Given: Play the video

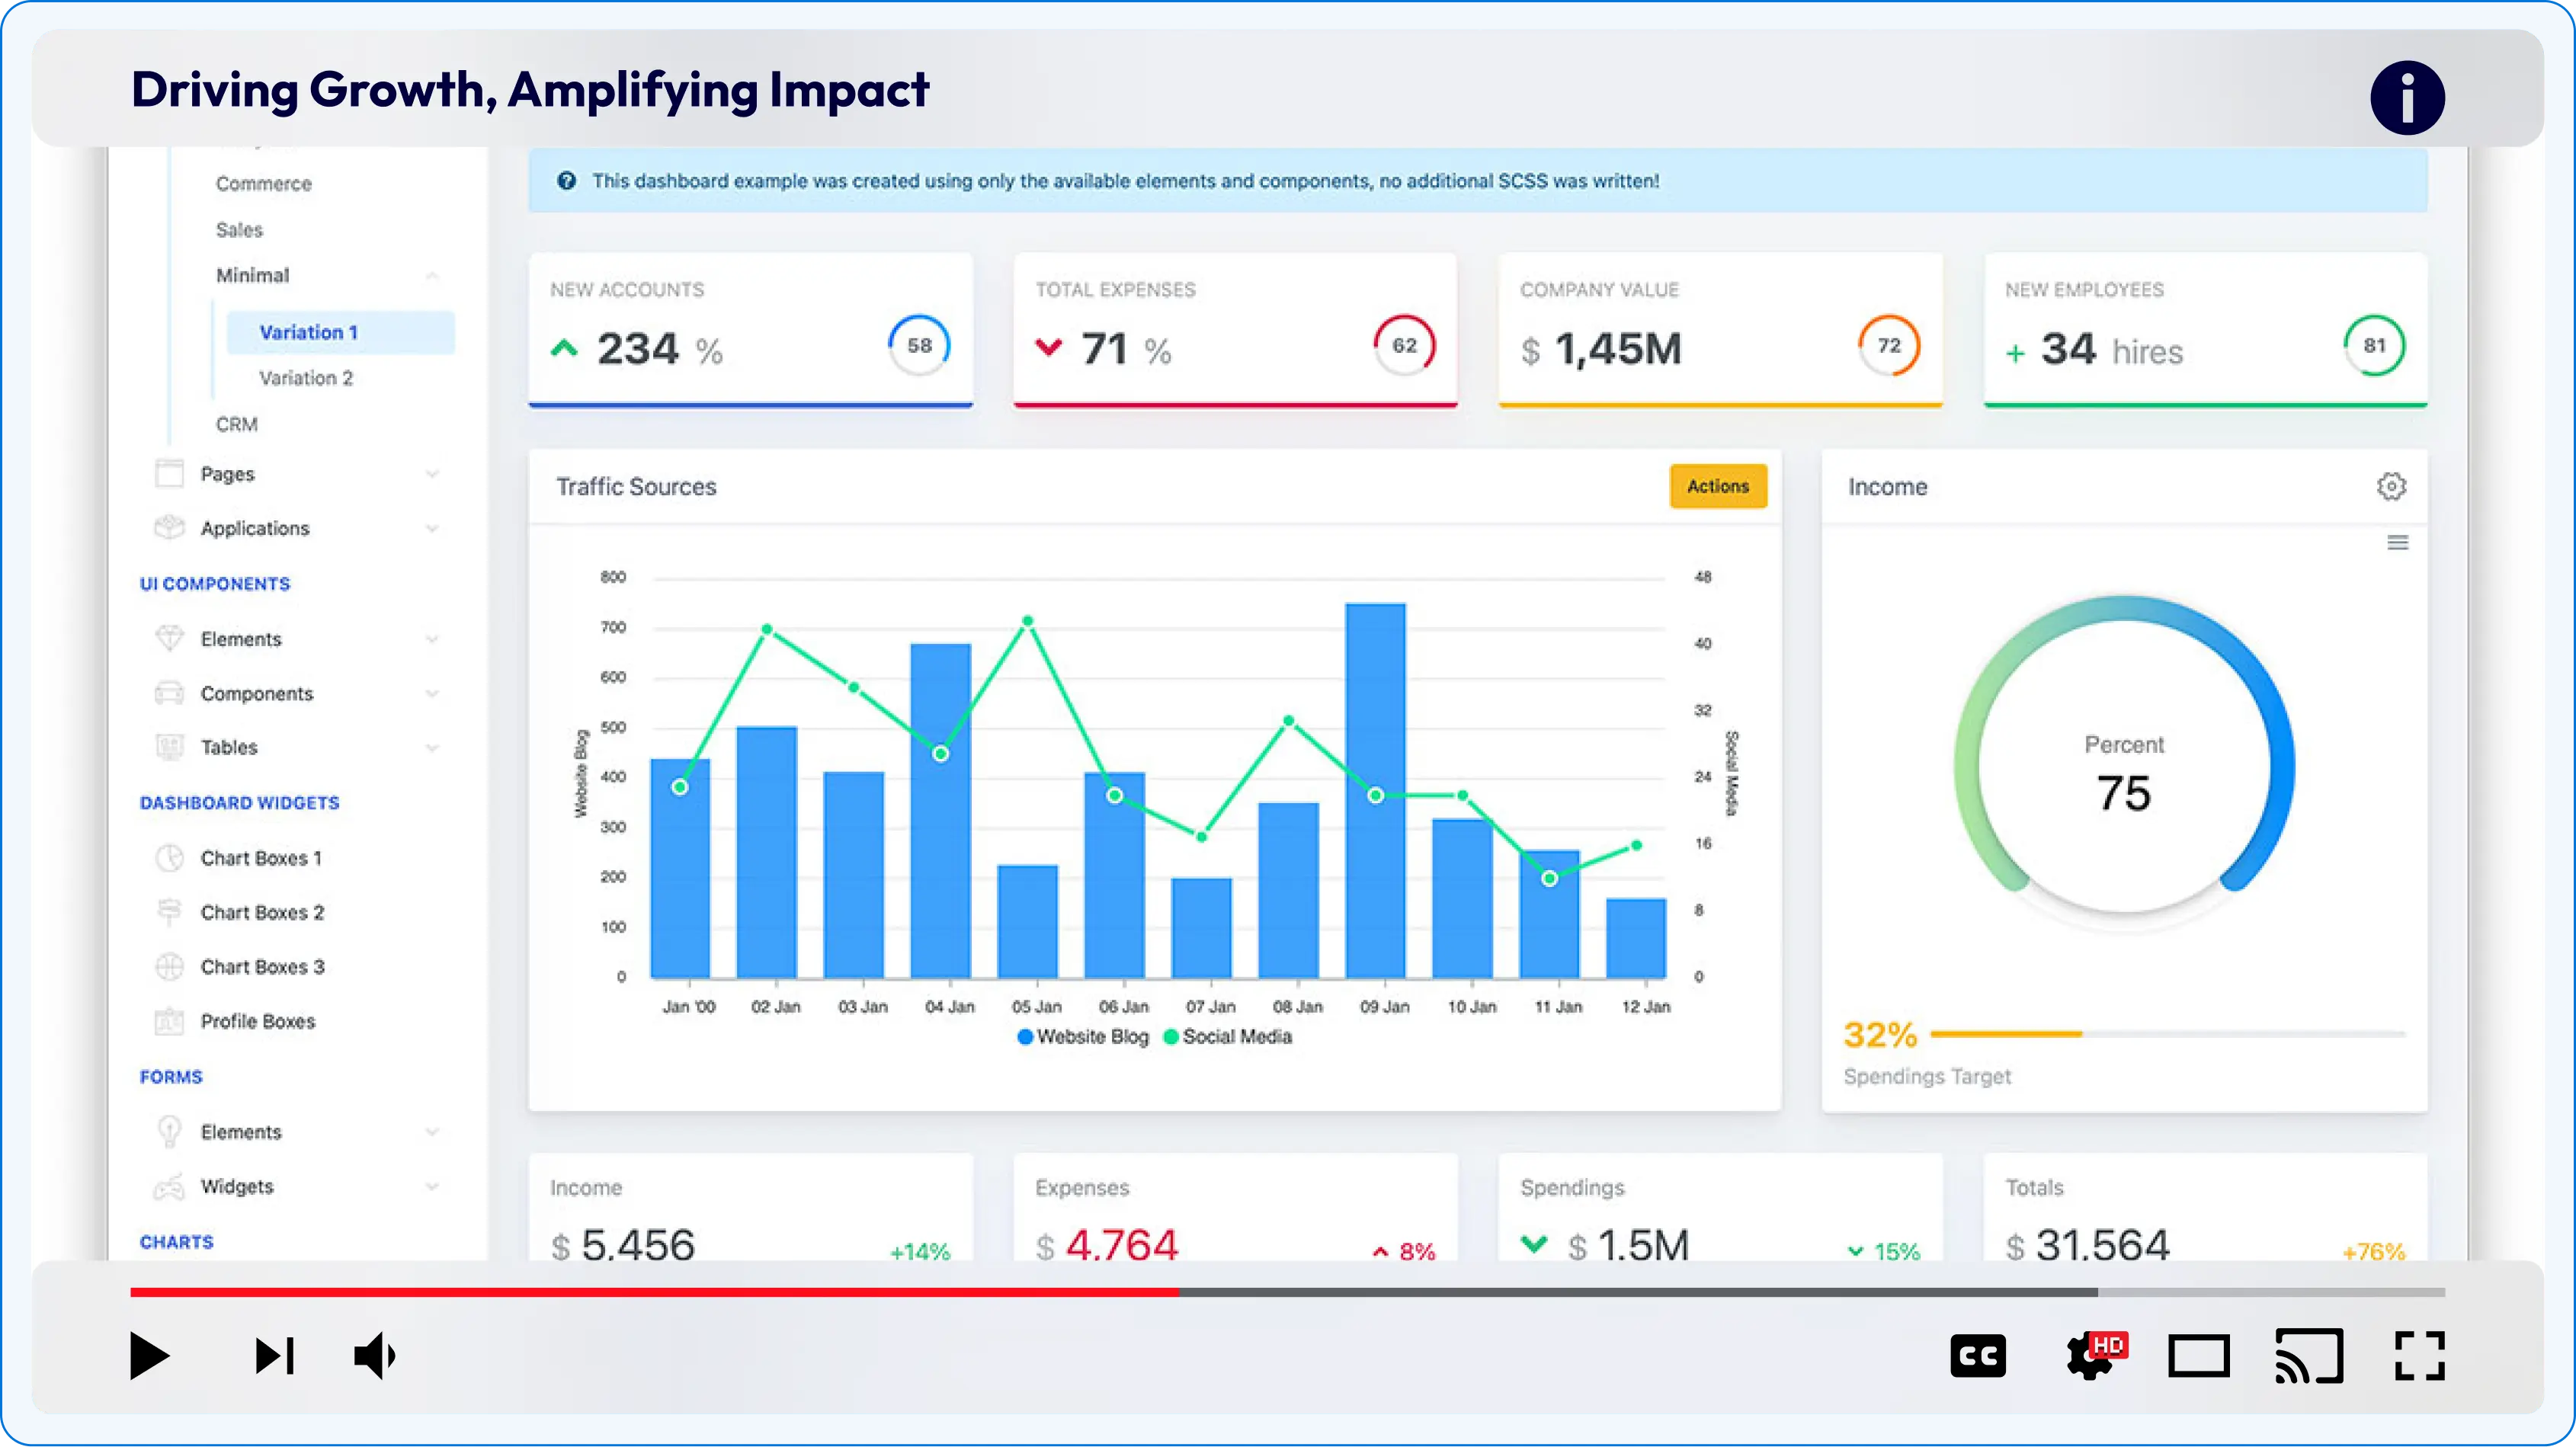Looking at the screenshot, I should tap(150, 1356).
